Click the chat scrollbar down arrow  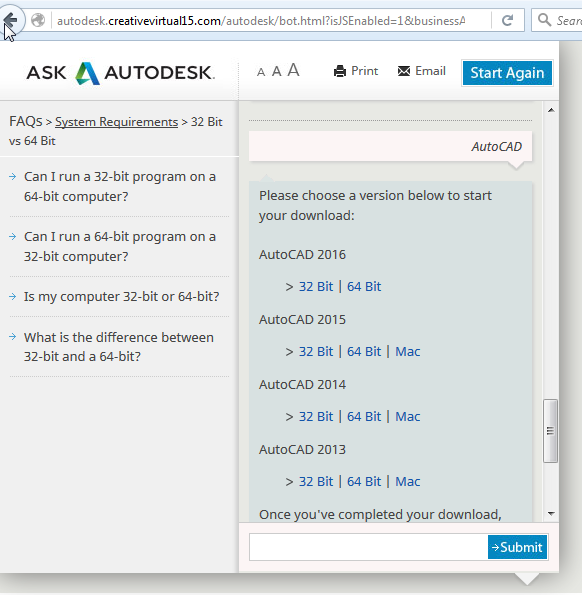pos(551,514)
